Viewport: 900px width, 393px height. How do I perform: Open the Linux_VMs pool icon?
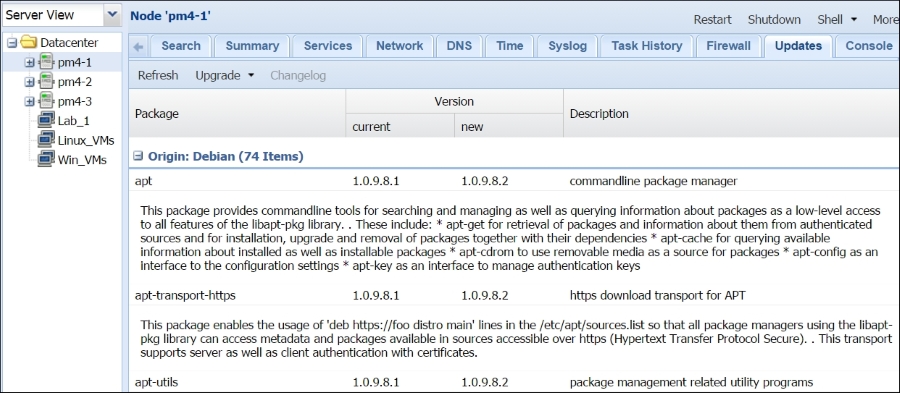click(x=46, y=140)
